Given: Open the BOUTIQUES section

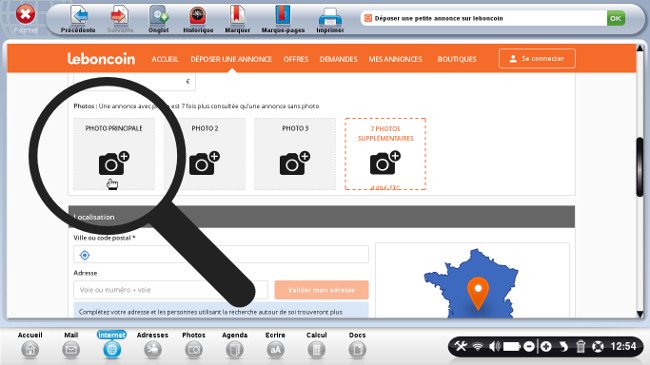Looking at the screenshot, I should 457,59.
